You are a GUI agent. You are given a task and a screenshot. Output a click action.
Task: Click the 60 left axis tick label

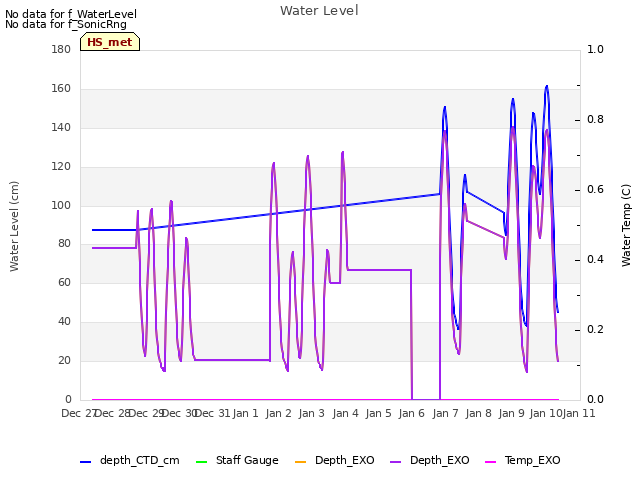coord(64,282)
